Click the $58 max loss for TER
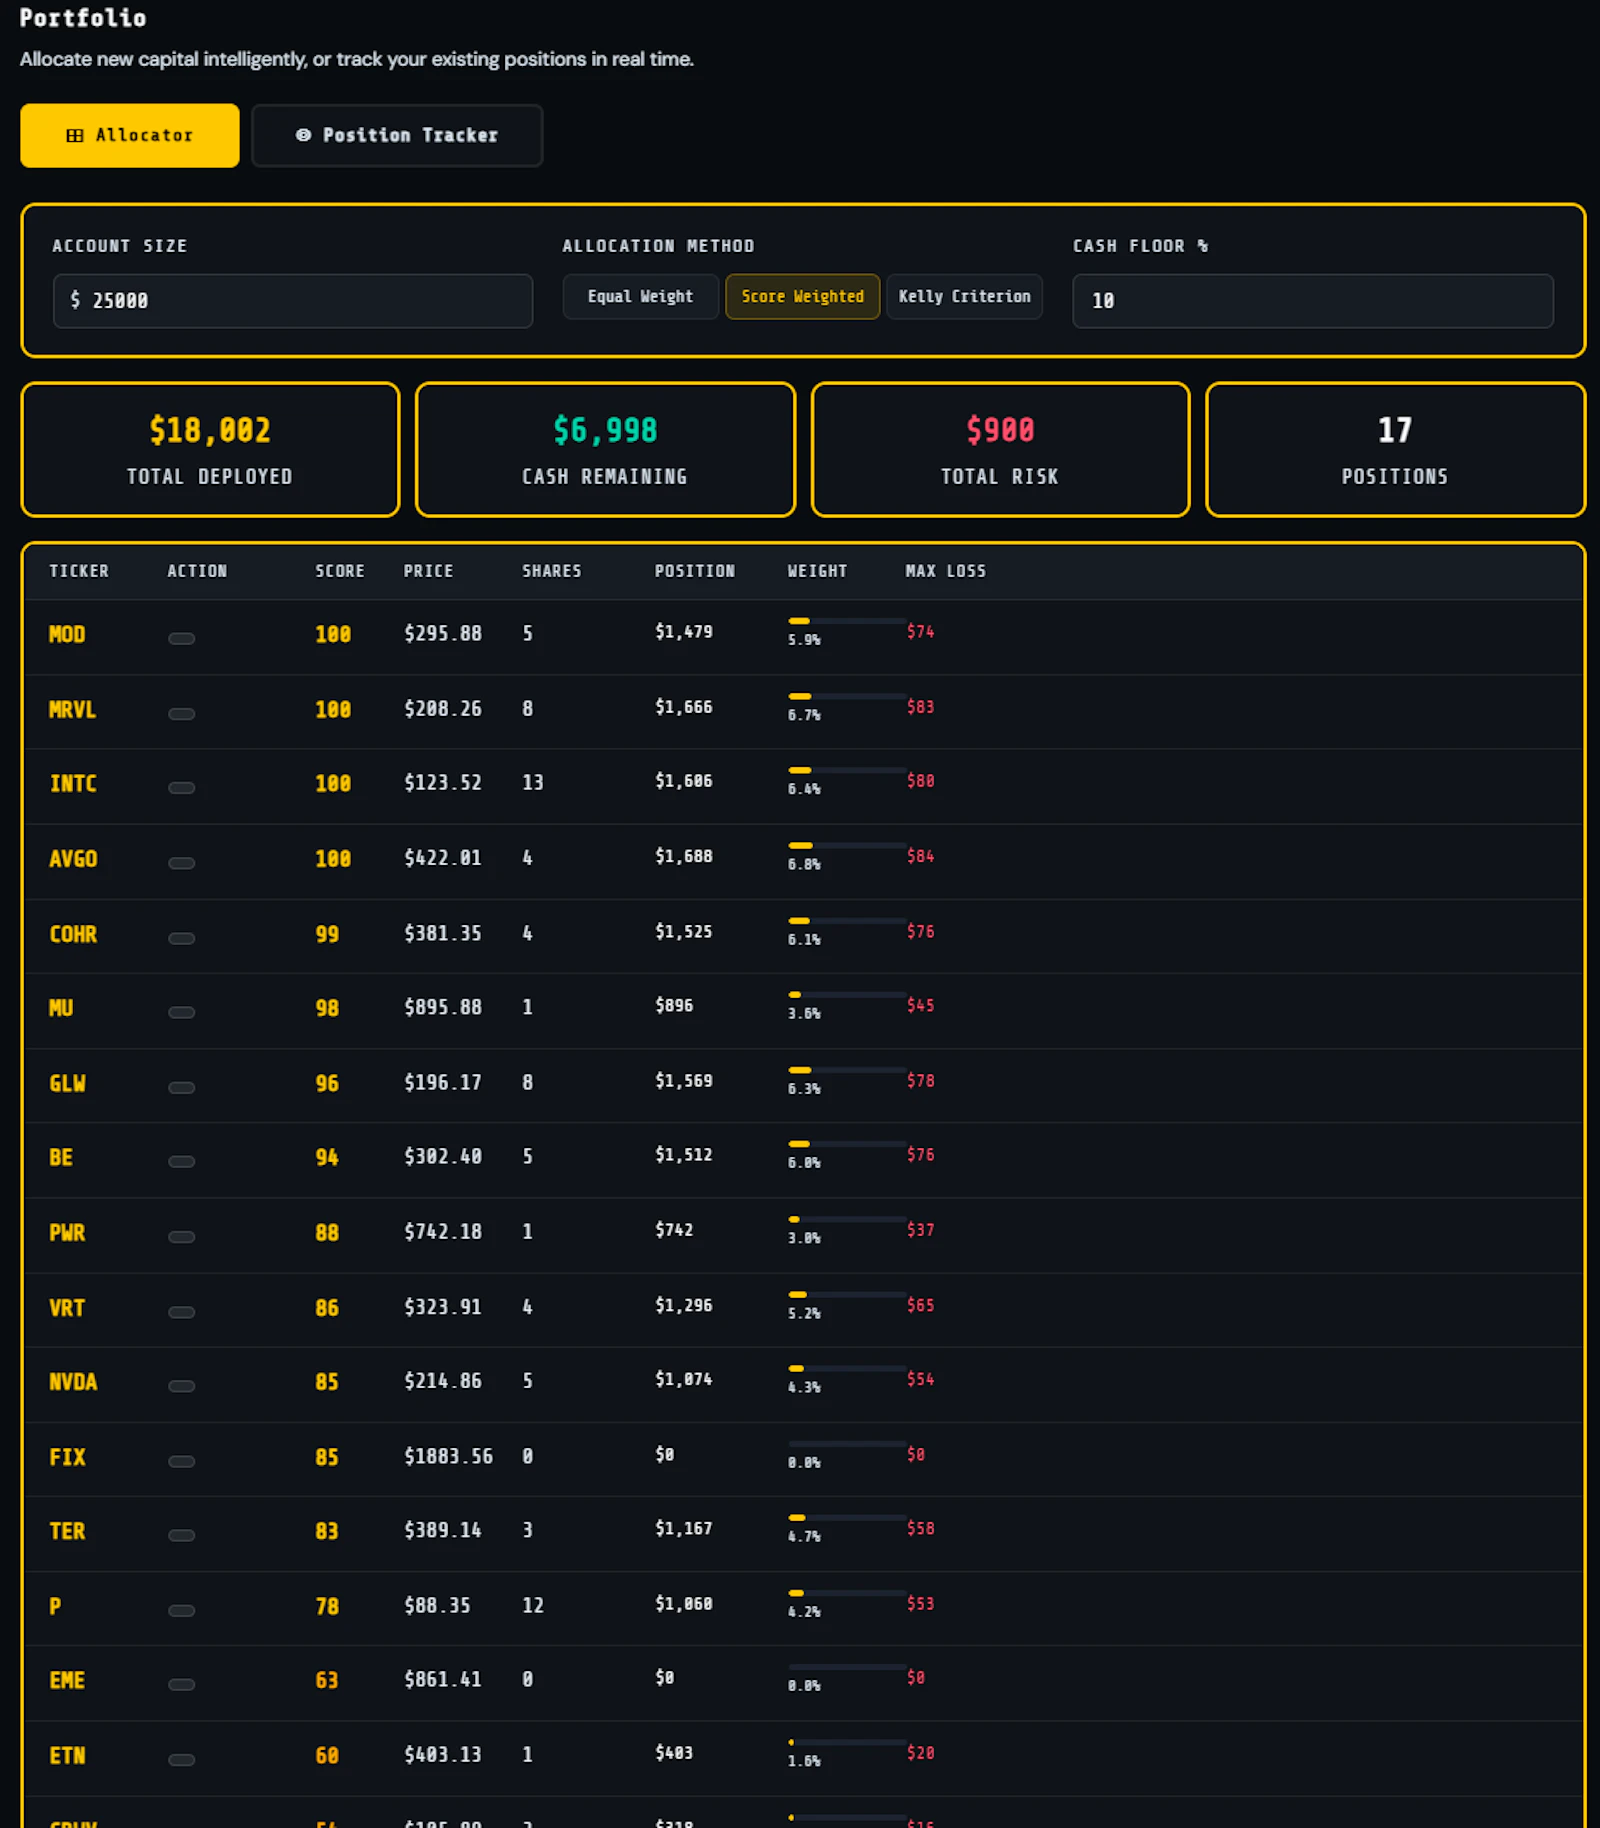Image resolution: width=1600 pixels, height=1828 pixels. (921, 1528)
